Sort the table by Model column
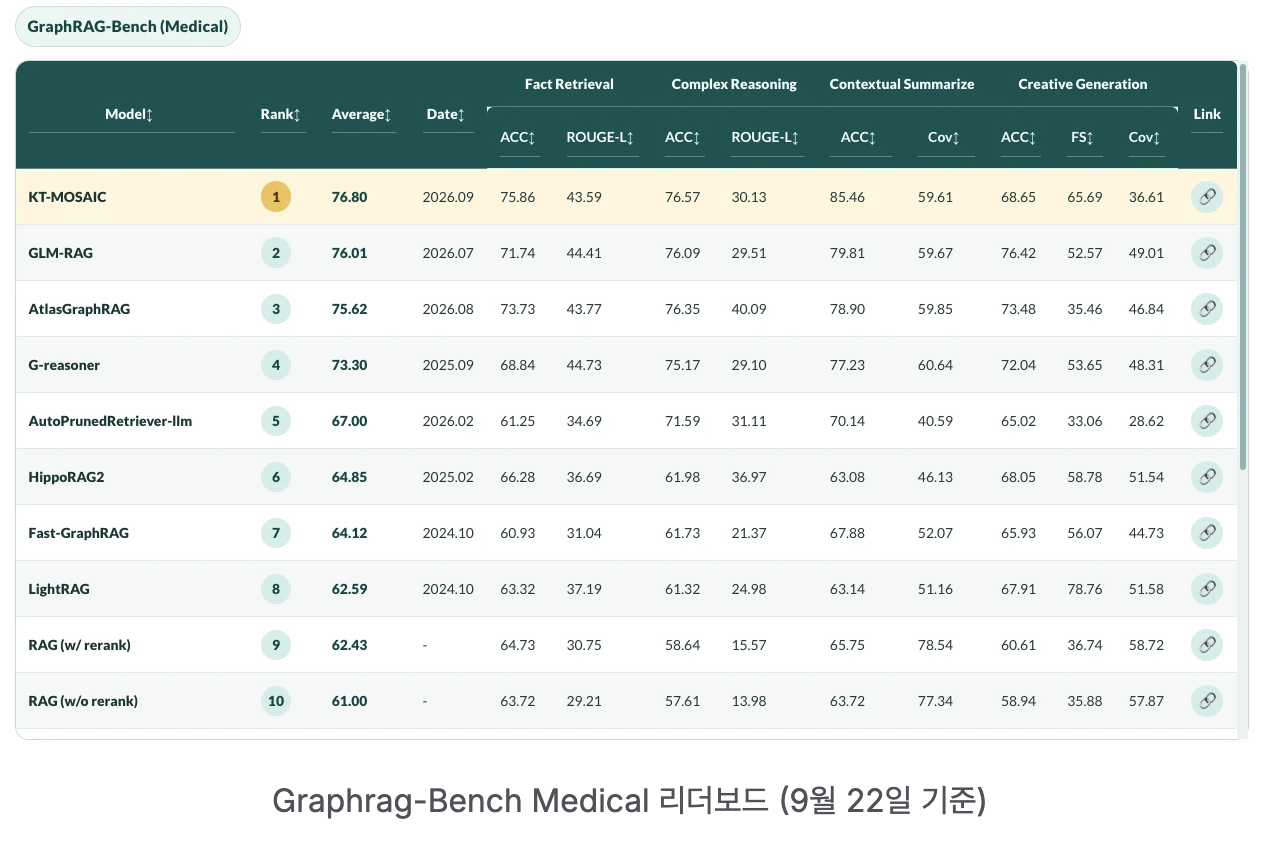This screenshot has height=852, width=1270. point(129,114)
